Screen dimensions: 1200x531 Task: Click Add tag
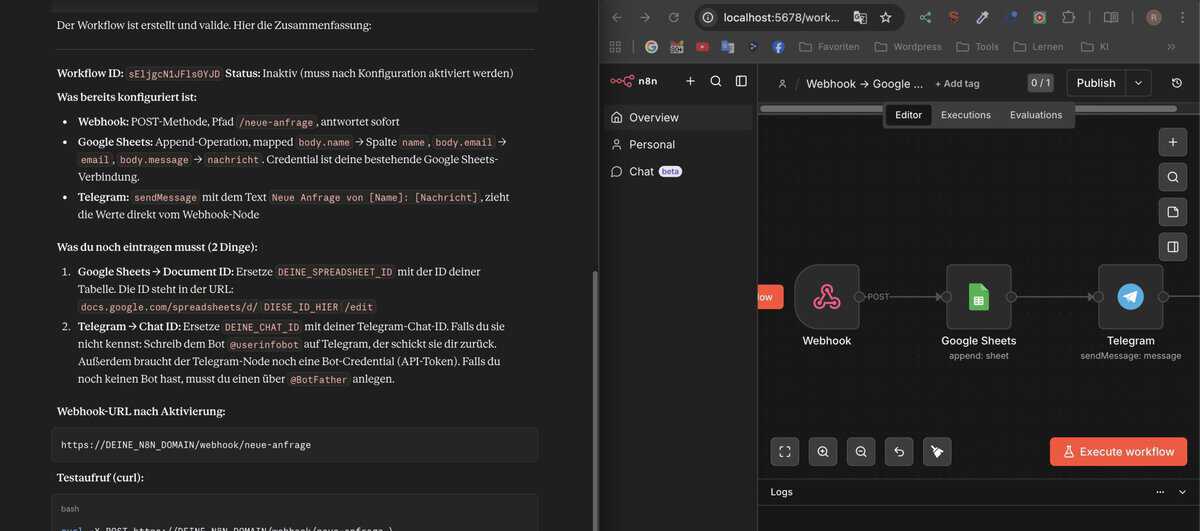pyautogui.click(x=957, y=84)
